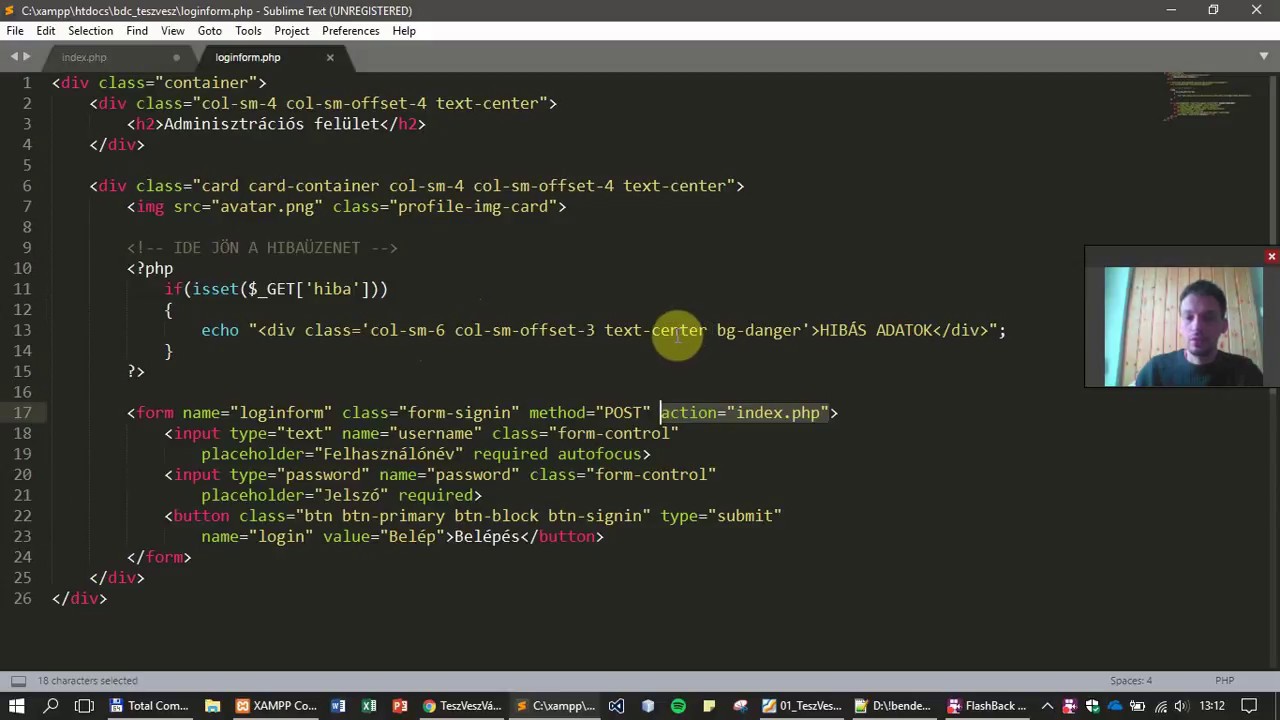
Task: Click line number 17 in gutter
Action: point(21,413)
